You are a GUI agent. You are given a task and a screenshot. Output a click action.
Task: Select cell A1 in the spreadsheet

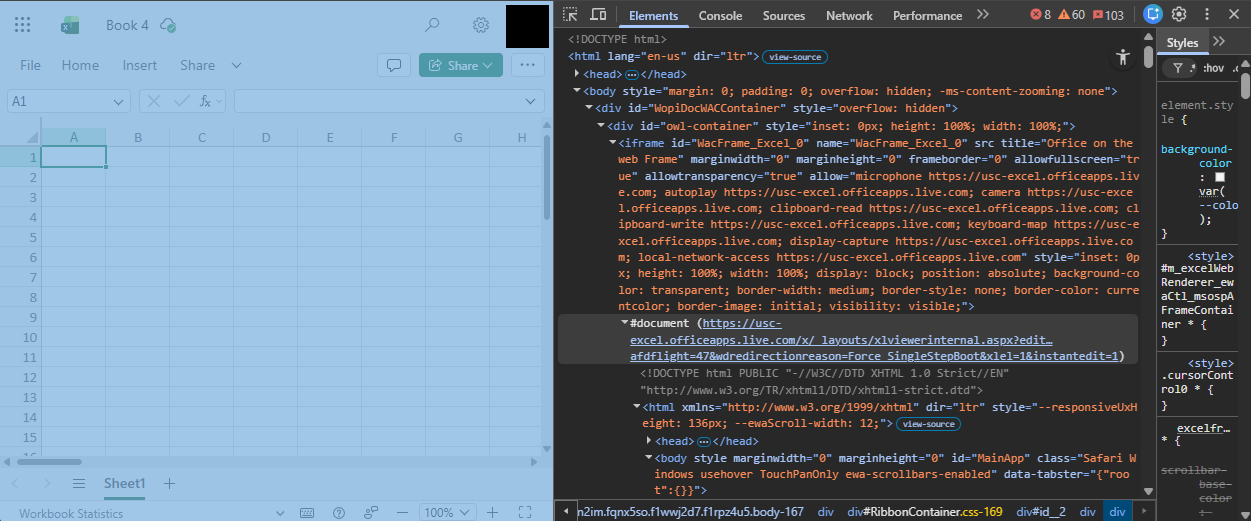point(73,157)
